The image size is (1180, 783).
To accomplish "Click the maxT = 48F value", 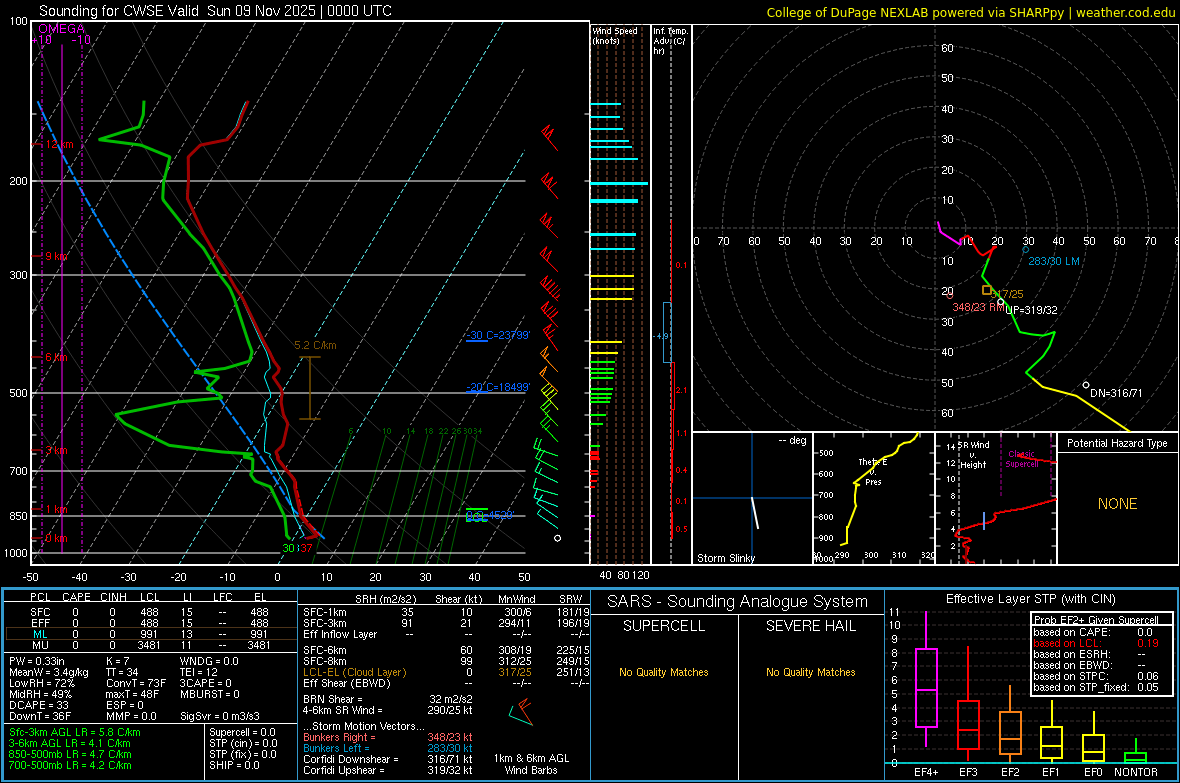I will 132,694.
